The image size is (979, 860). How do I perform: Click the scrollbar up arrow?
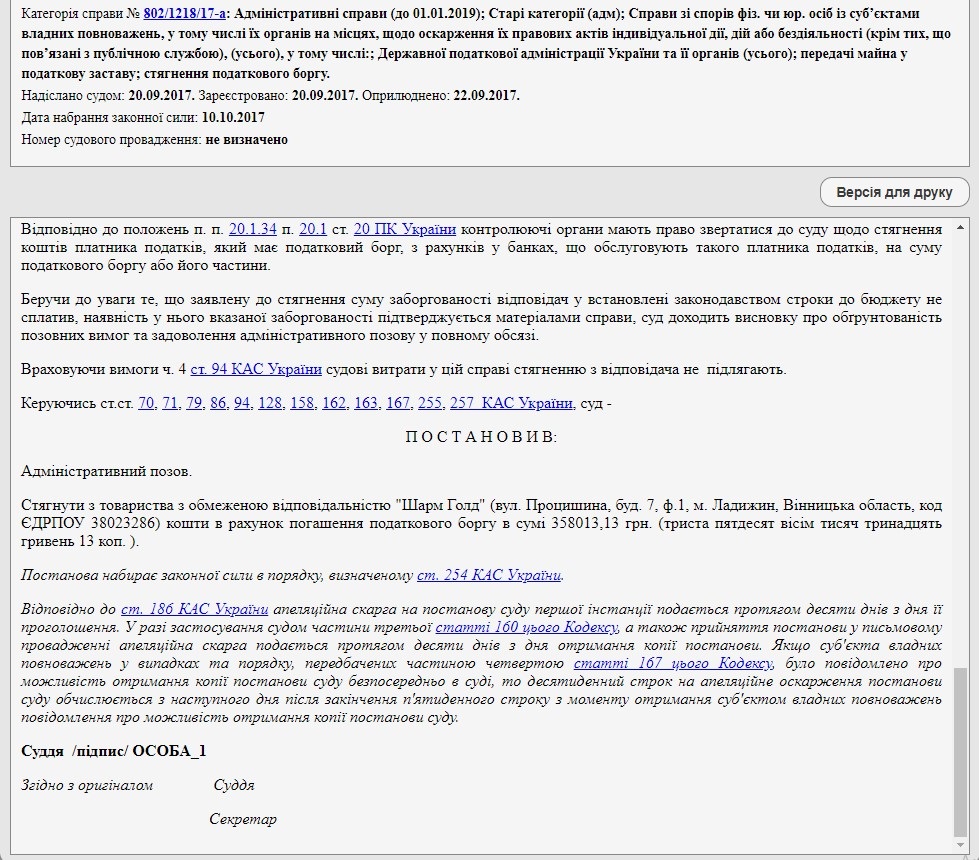(x=961, y=225)
